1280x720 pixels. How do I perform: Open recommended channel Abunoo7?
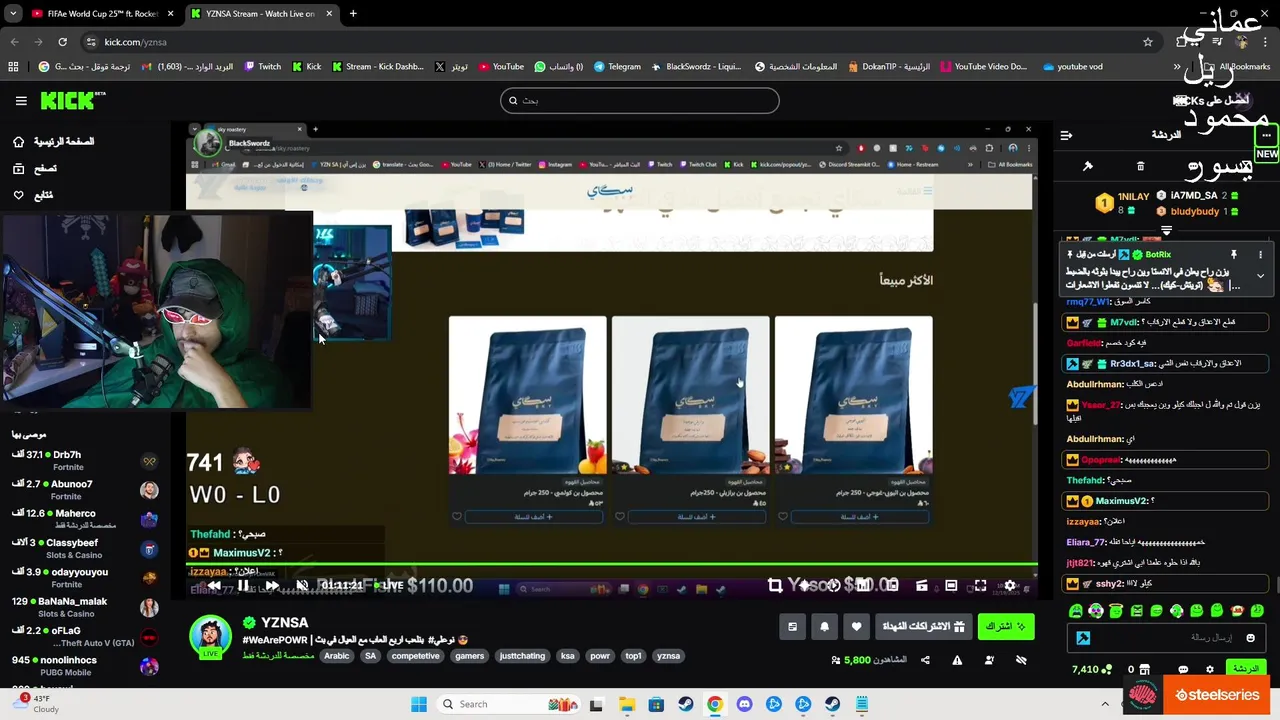tap(86, 490)
